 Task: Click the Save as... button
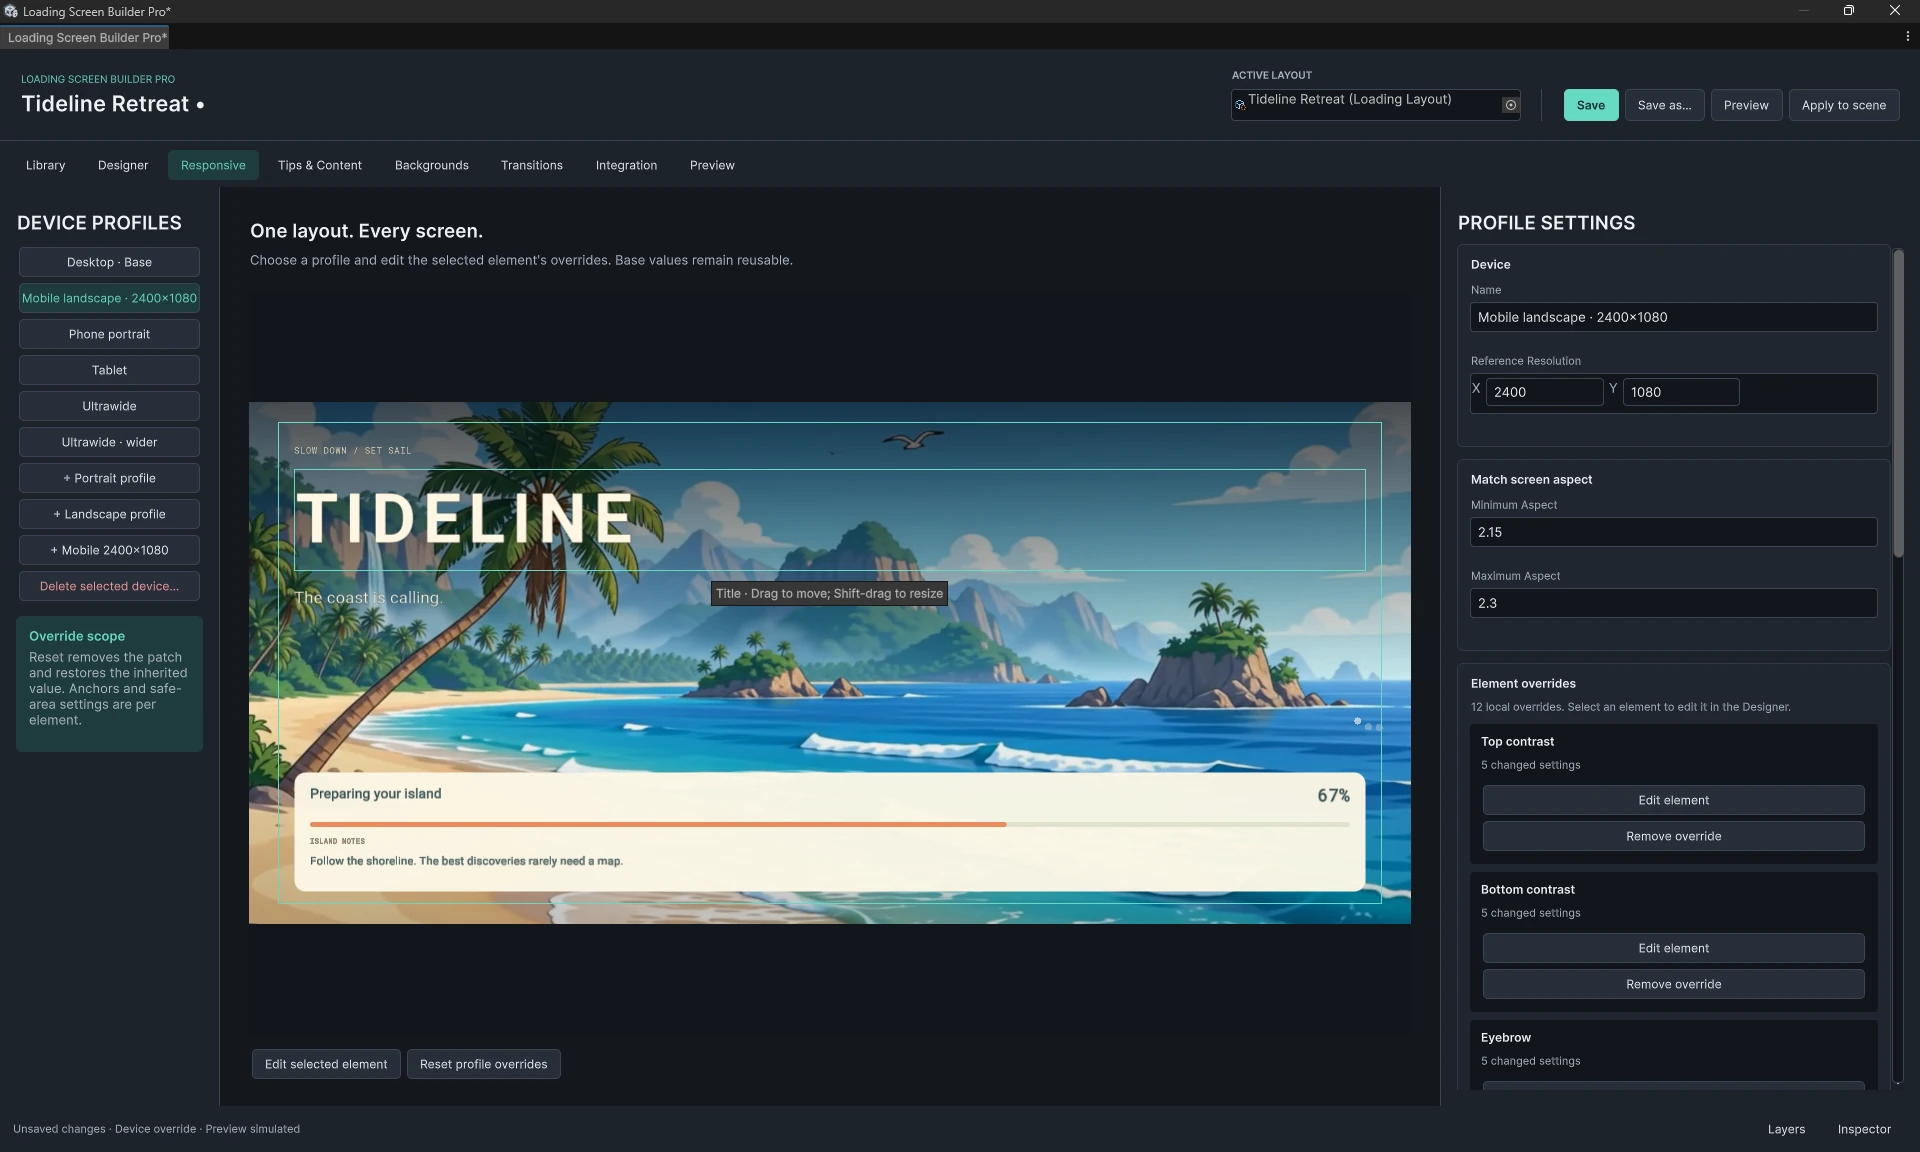(1664, 105)
